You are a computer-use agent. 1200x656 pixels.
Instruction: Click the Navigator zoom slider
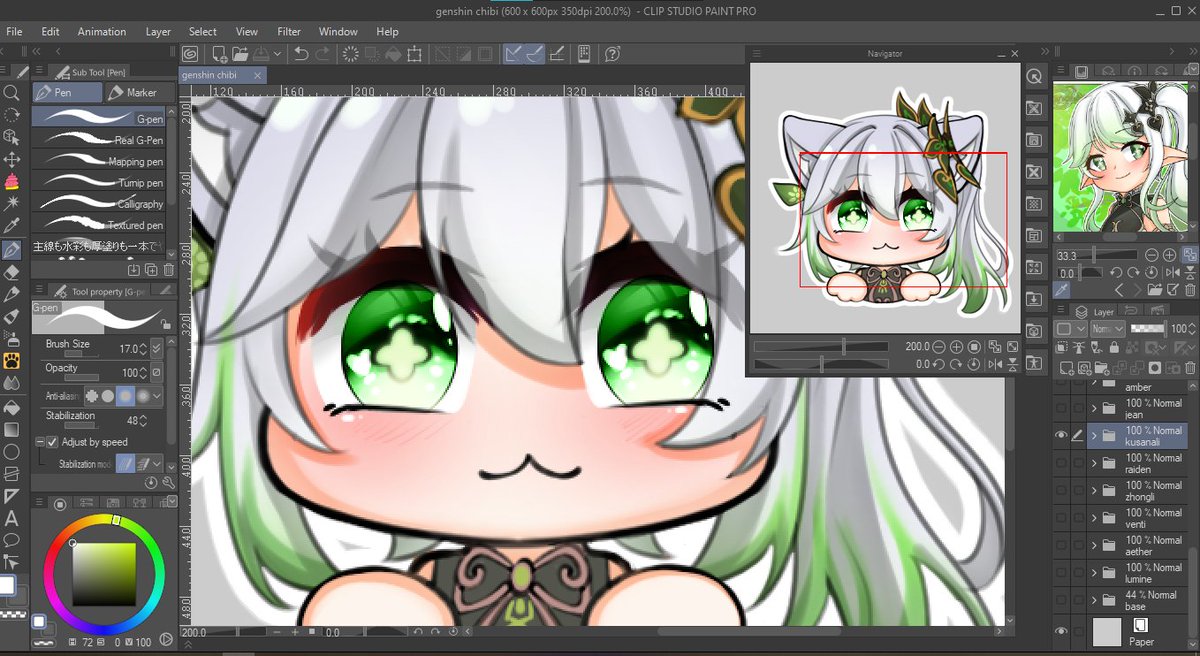pyautogui.click(x=820, y=347)
